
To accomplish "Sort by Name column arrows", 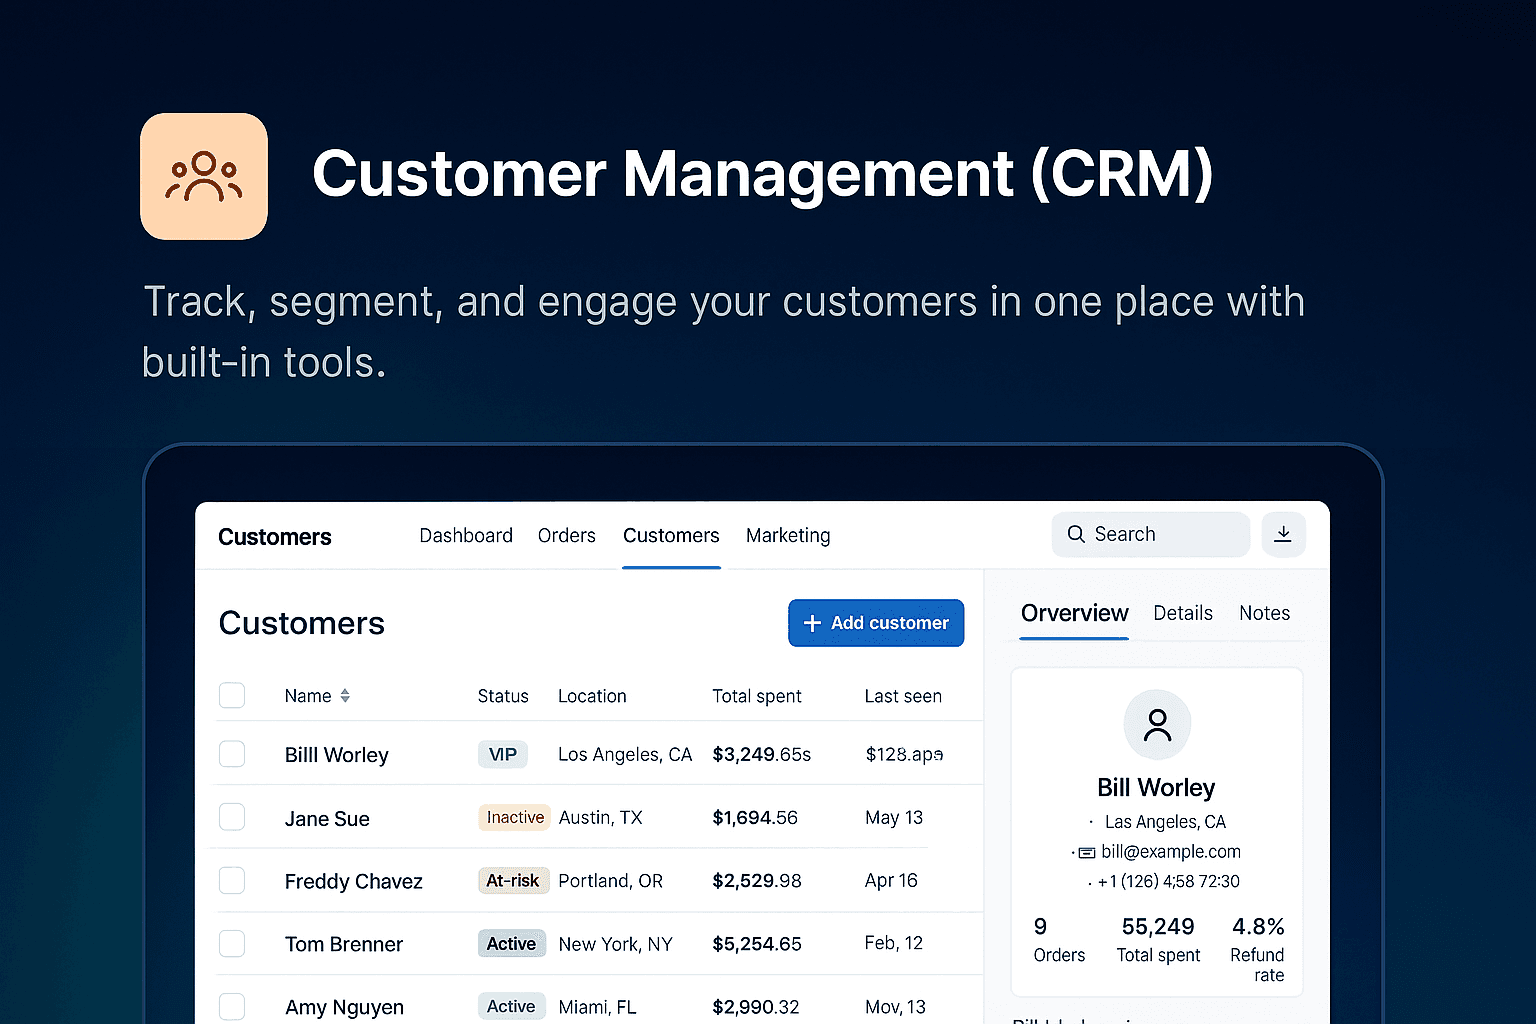I will point(345,696).
